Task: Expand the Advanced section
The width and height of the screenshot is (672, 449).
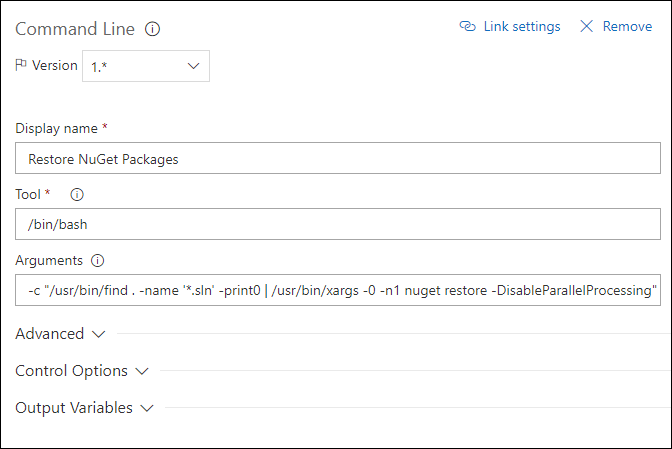Action: 60,334
